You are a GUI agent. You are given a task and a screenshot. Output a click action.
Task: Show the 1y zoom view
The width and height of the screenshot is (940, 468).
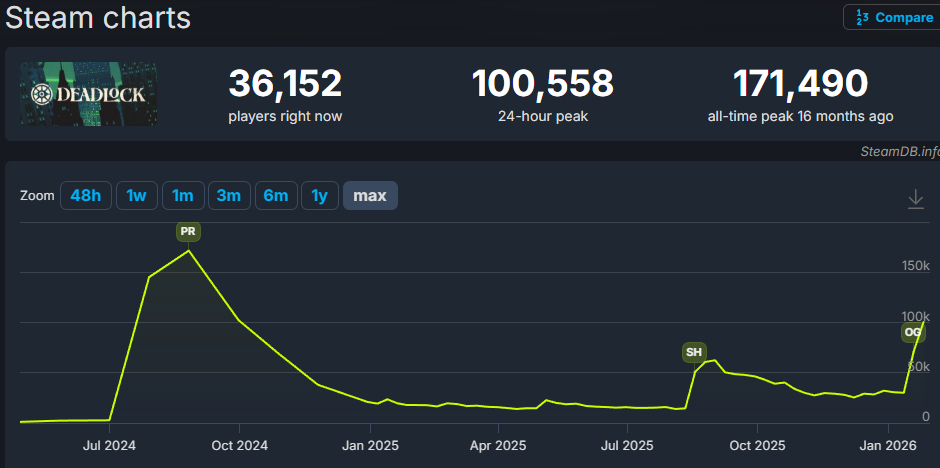[319, 195]
